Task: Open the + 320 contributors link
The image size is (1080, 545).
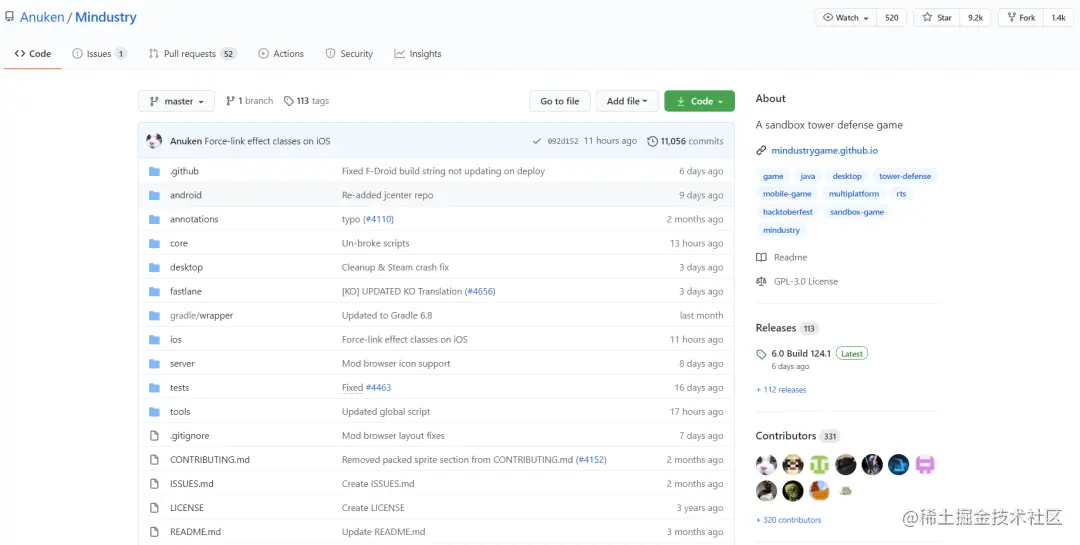Action: coord(788,520)
